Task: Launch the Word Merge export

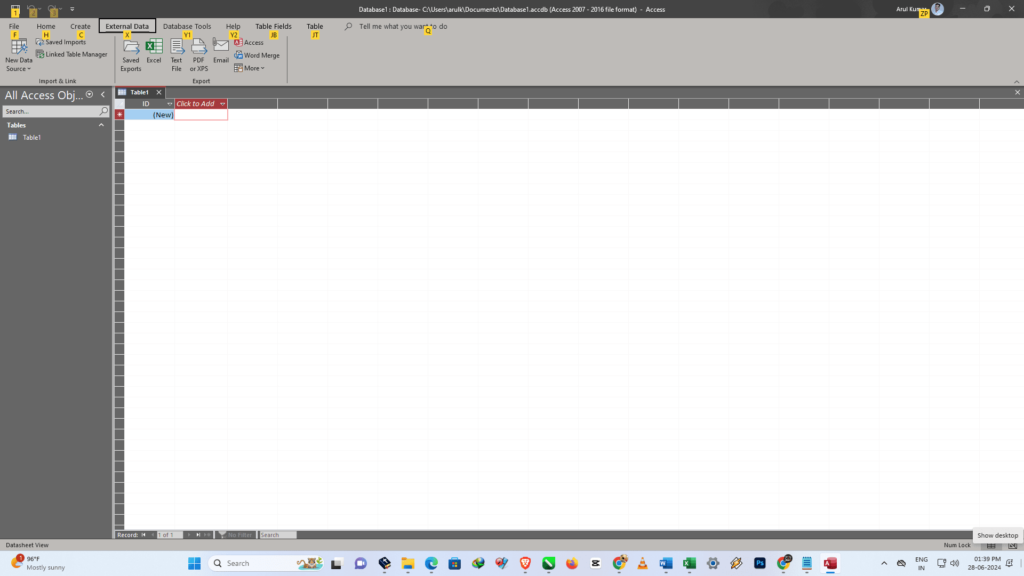Action: pyautogui.click(x=258, y=54)
